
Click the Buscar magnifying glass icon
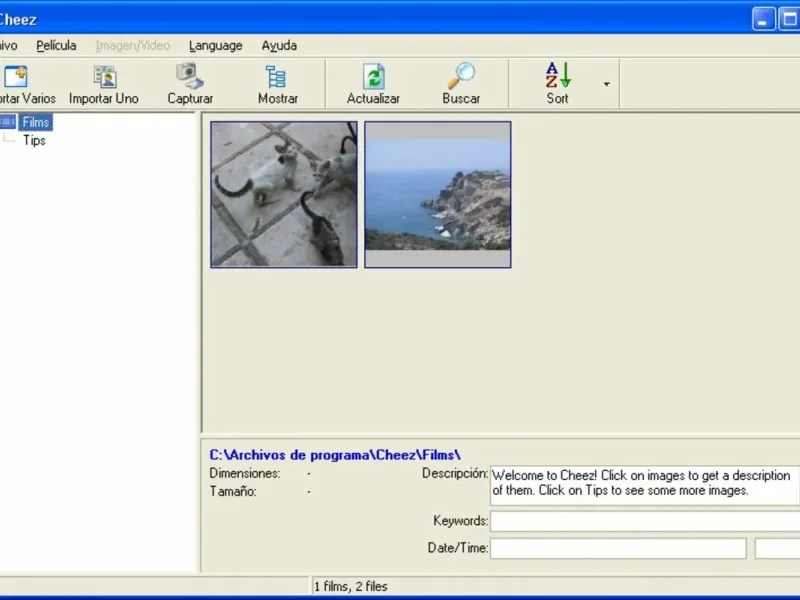(461, 76)
